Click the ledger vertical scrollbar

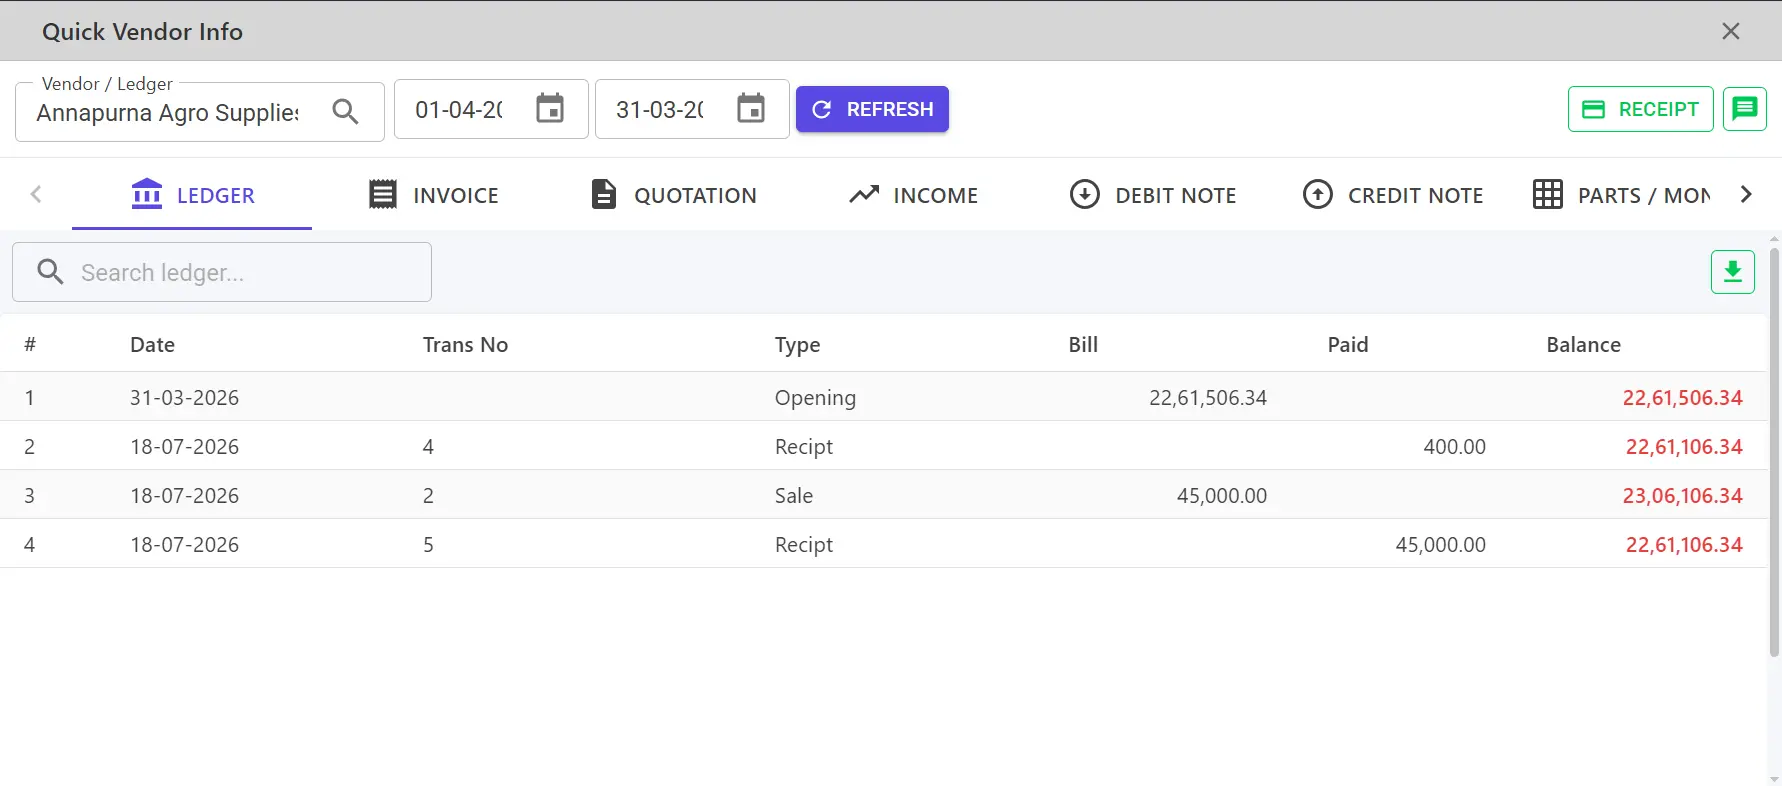tap(1774, 450)
